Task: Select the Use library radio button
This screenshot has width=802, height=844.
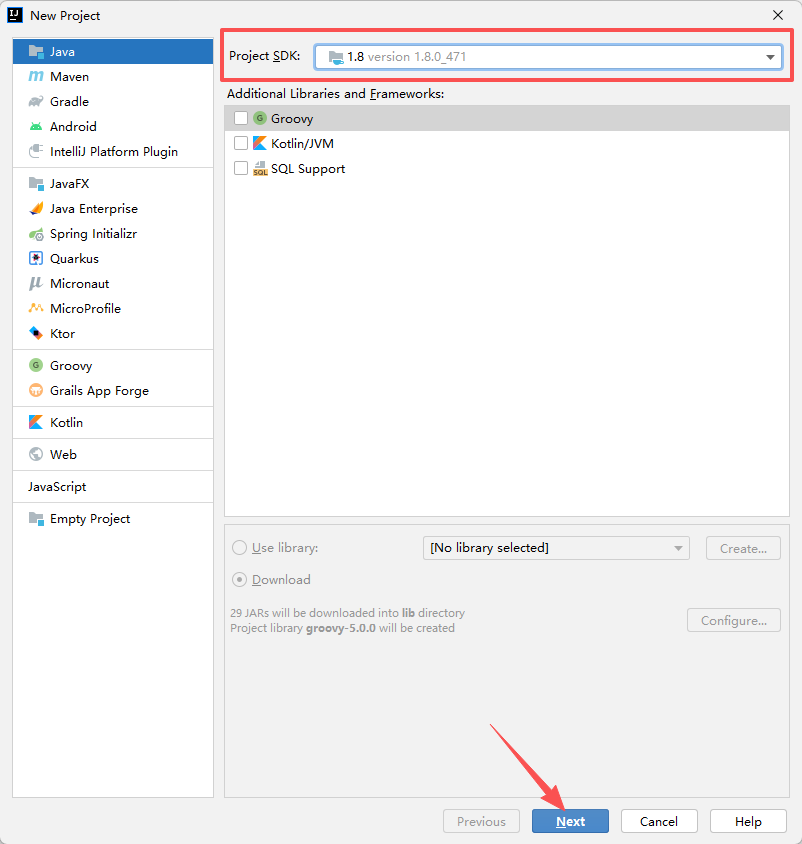Action: pos(240,548)
